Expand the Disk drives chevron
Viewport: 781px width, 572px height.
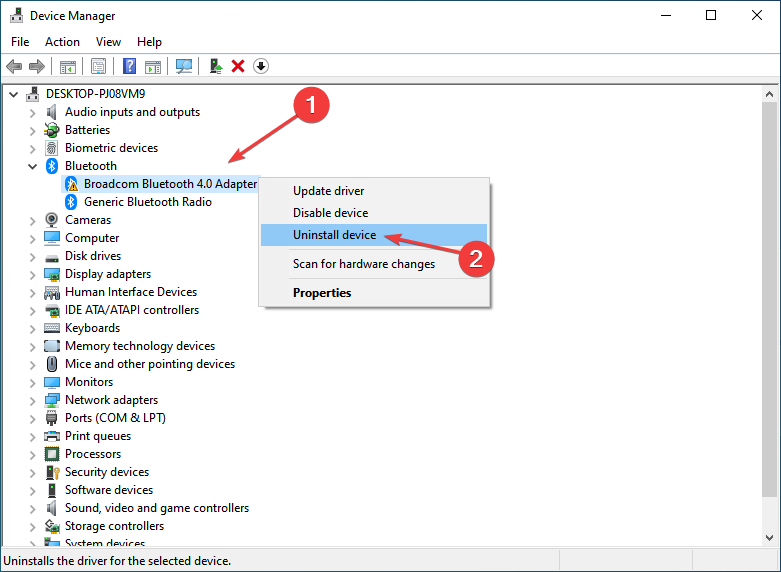[32, 256]
